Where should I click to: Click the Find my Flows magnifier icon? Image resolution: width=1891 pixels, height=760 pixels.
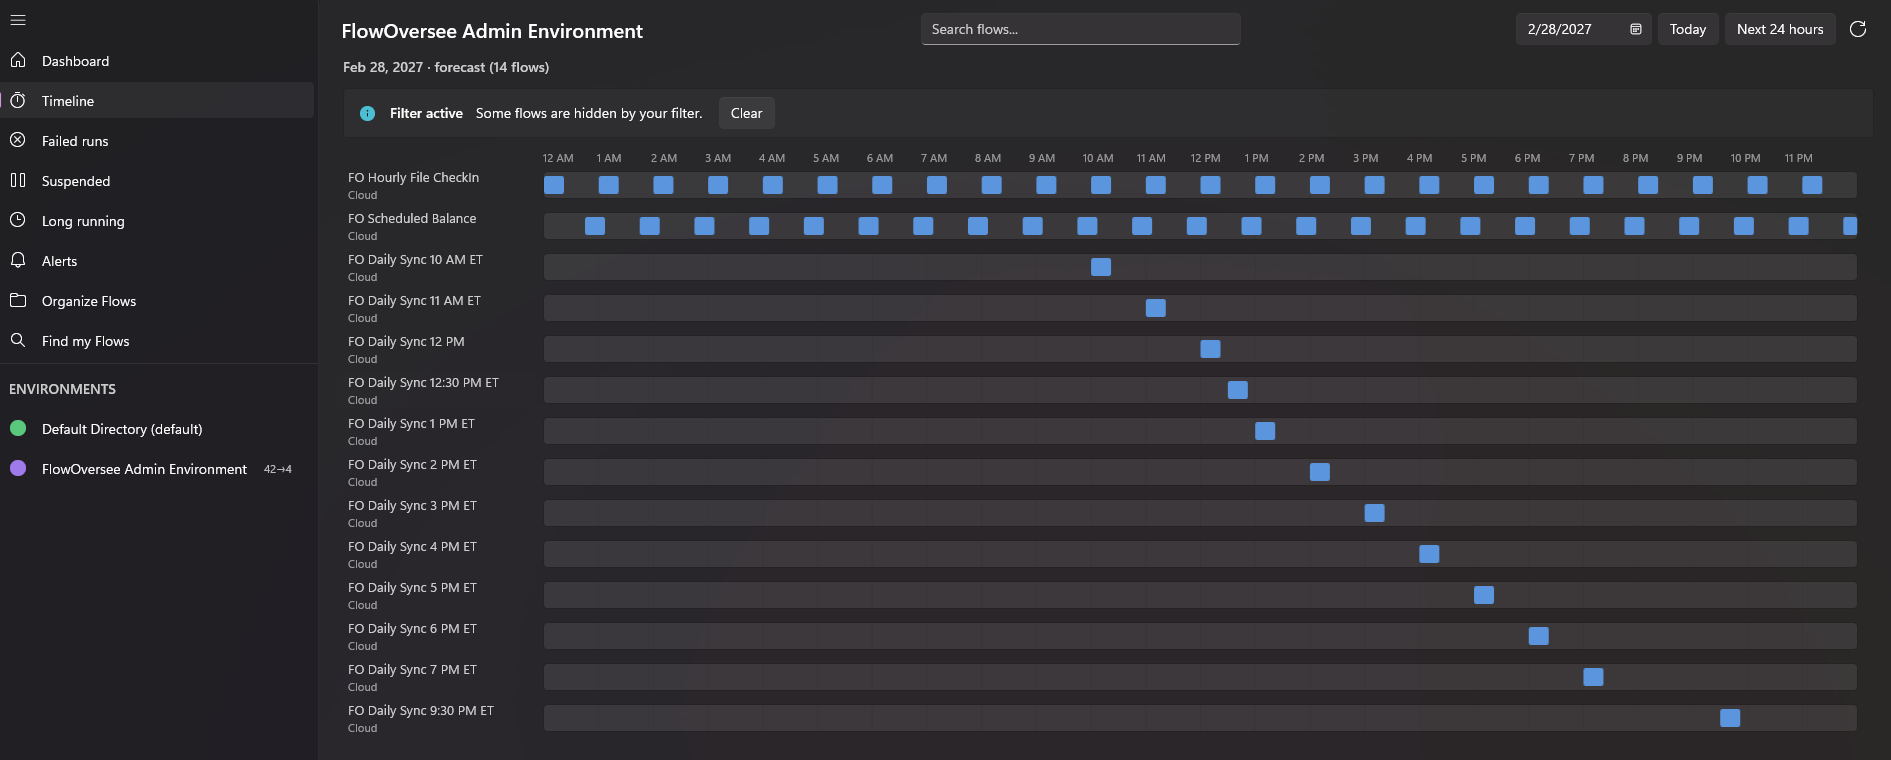(x=18, y=341)
